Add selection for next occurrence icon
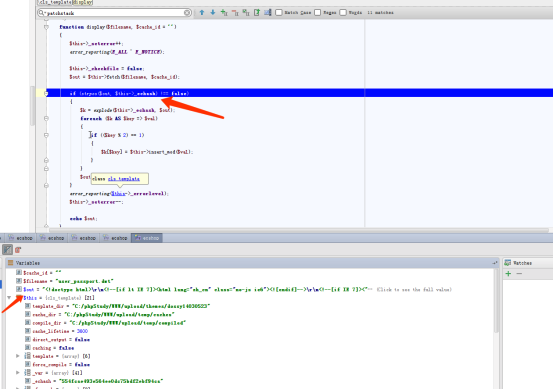 click(224, 13)
